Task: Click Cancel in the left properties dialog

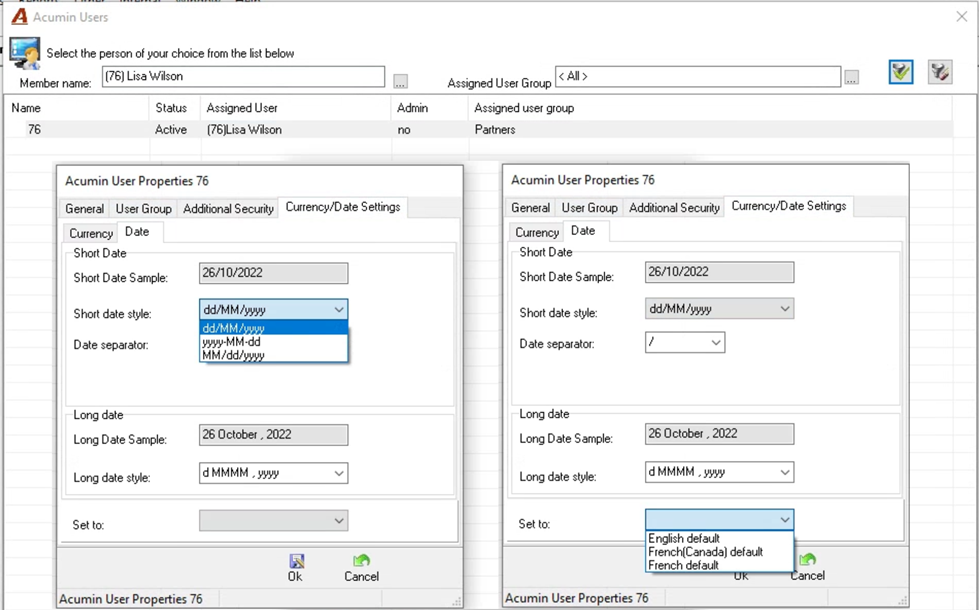Action: 362,568
